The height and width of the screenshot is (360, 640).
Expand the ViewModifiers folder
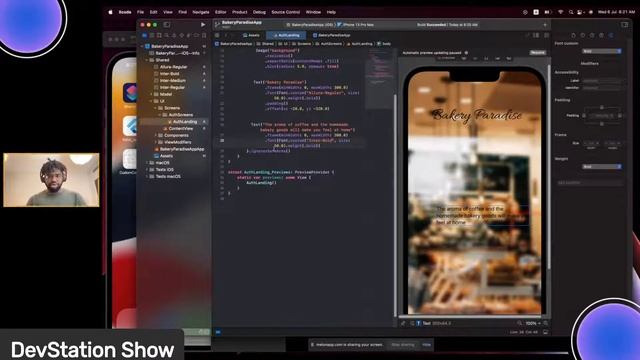(x=156, y=142)
